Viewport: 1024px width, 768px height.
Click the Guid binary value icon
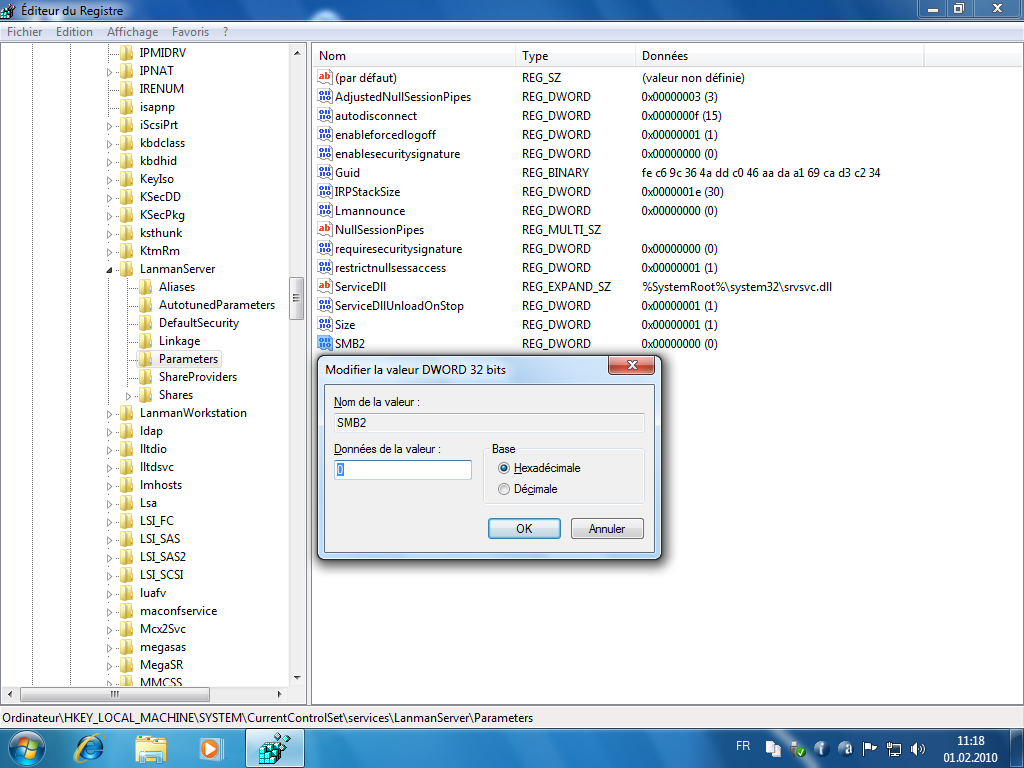tap(324, 173)
